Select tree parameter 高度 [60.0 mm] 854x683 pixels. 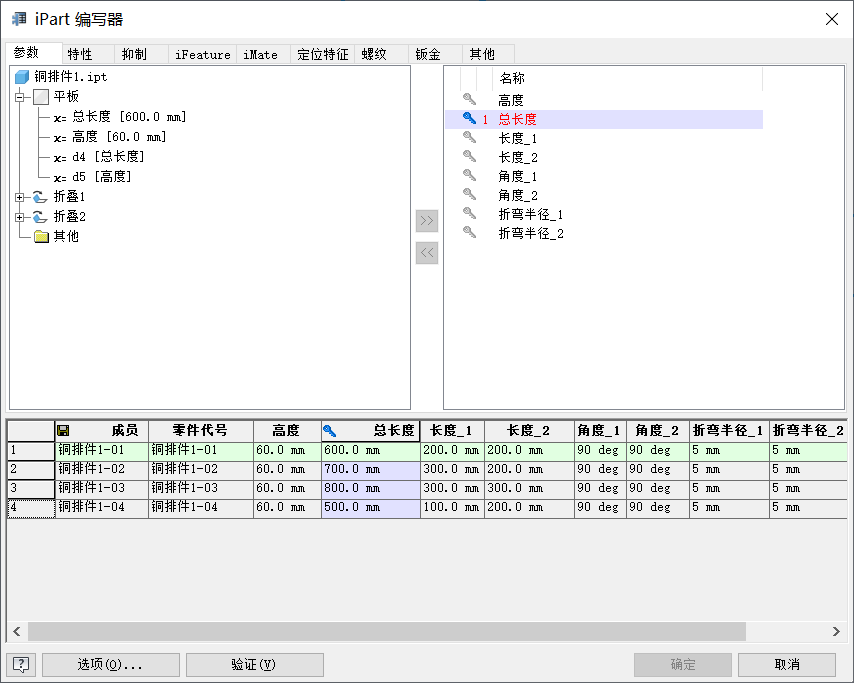click(109, 137)
